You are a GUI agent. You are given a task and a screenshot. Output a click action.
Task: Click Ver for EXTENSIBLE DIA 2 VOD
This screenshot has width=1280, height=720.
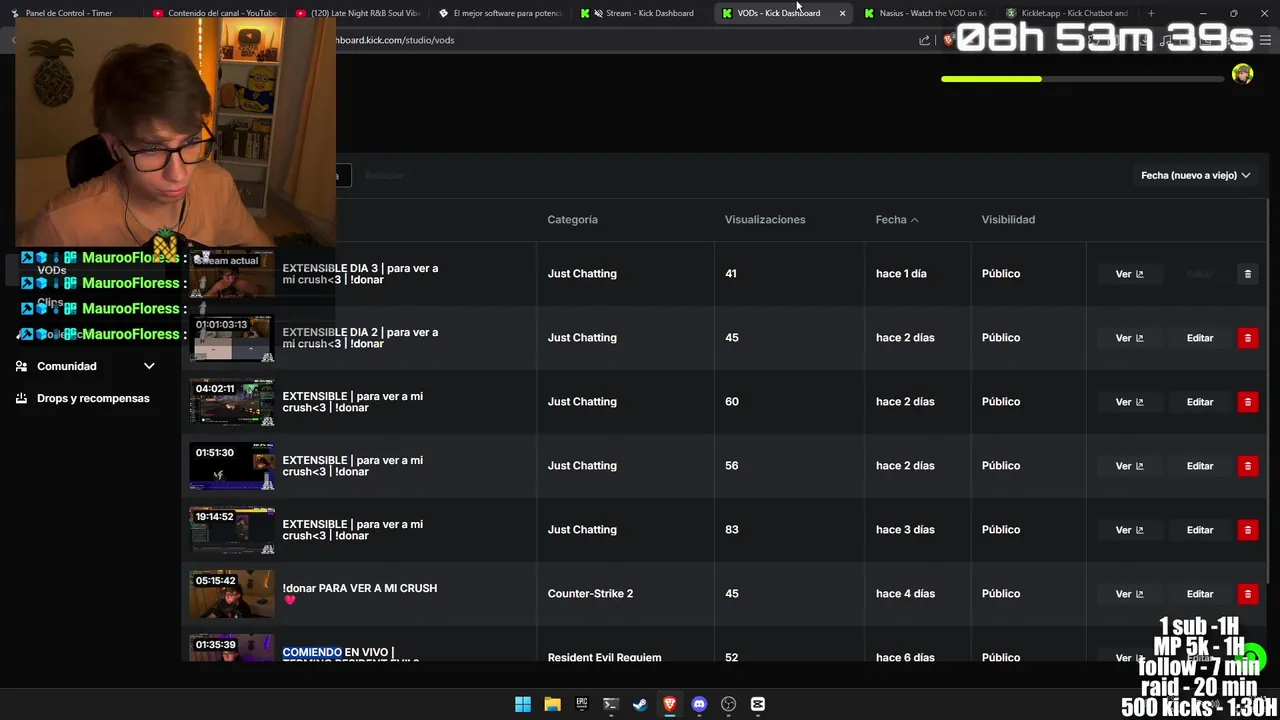pyautogui.click(x=1129, y=338)
